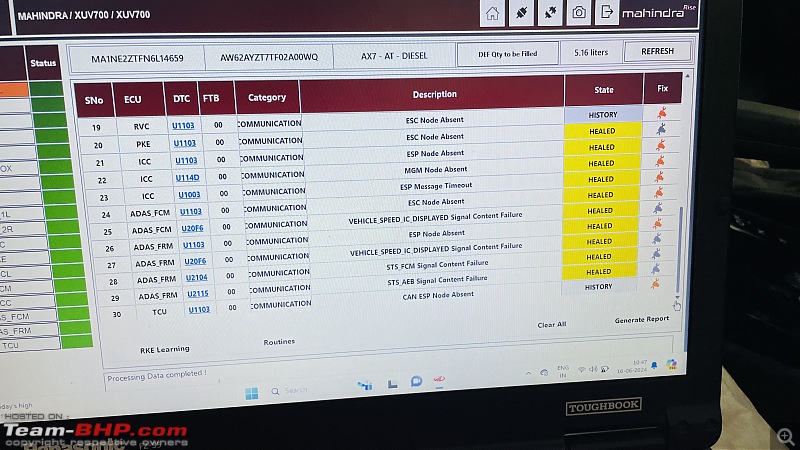Click the scrollbar down arrow of DTC table

click(678, 297)
